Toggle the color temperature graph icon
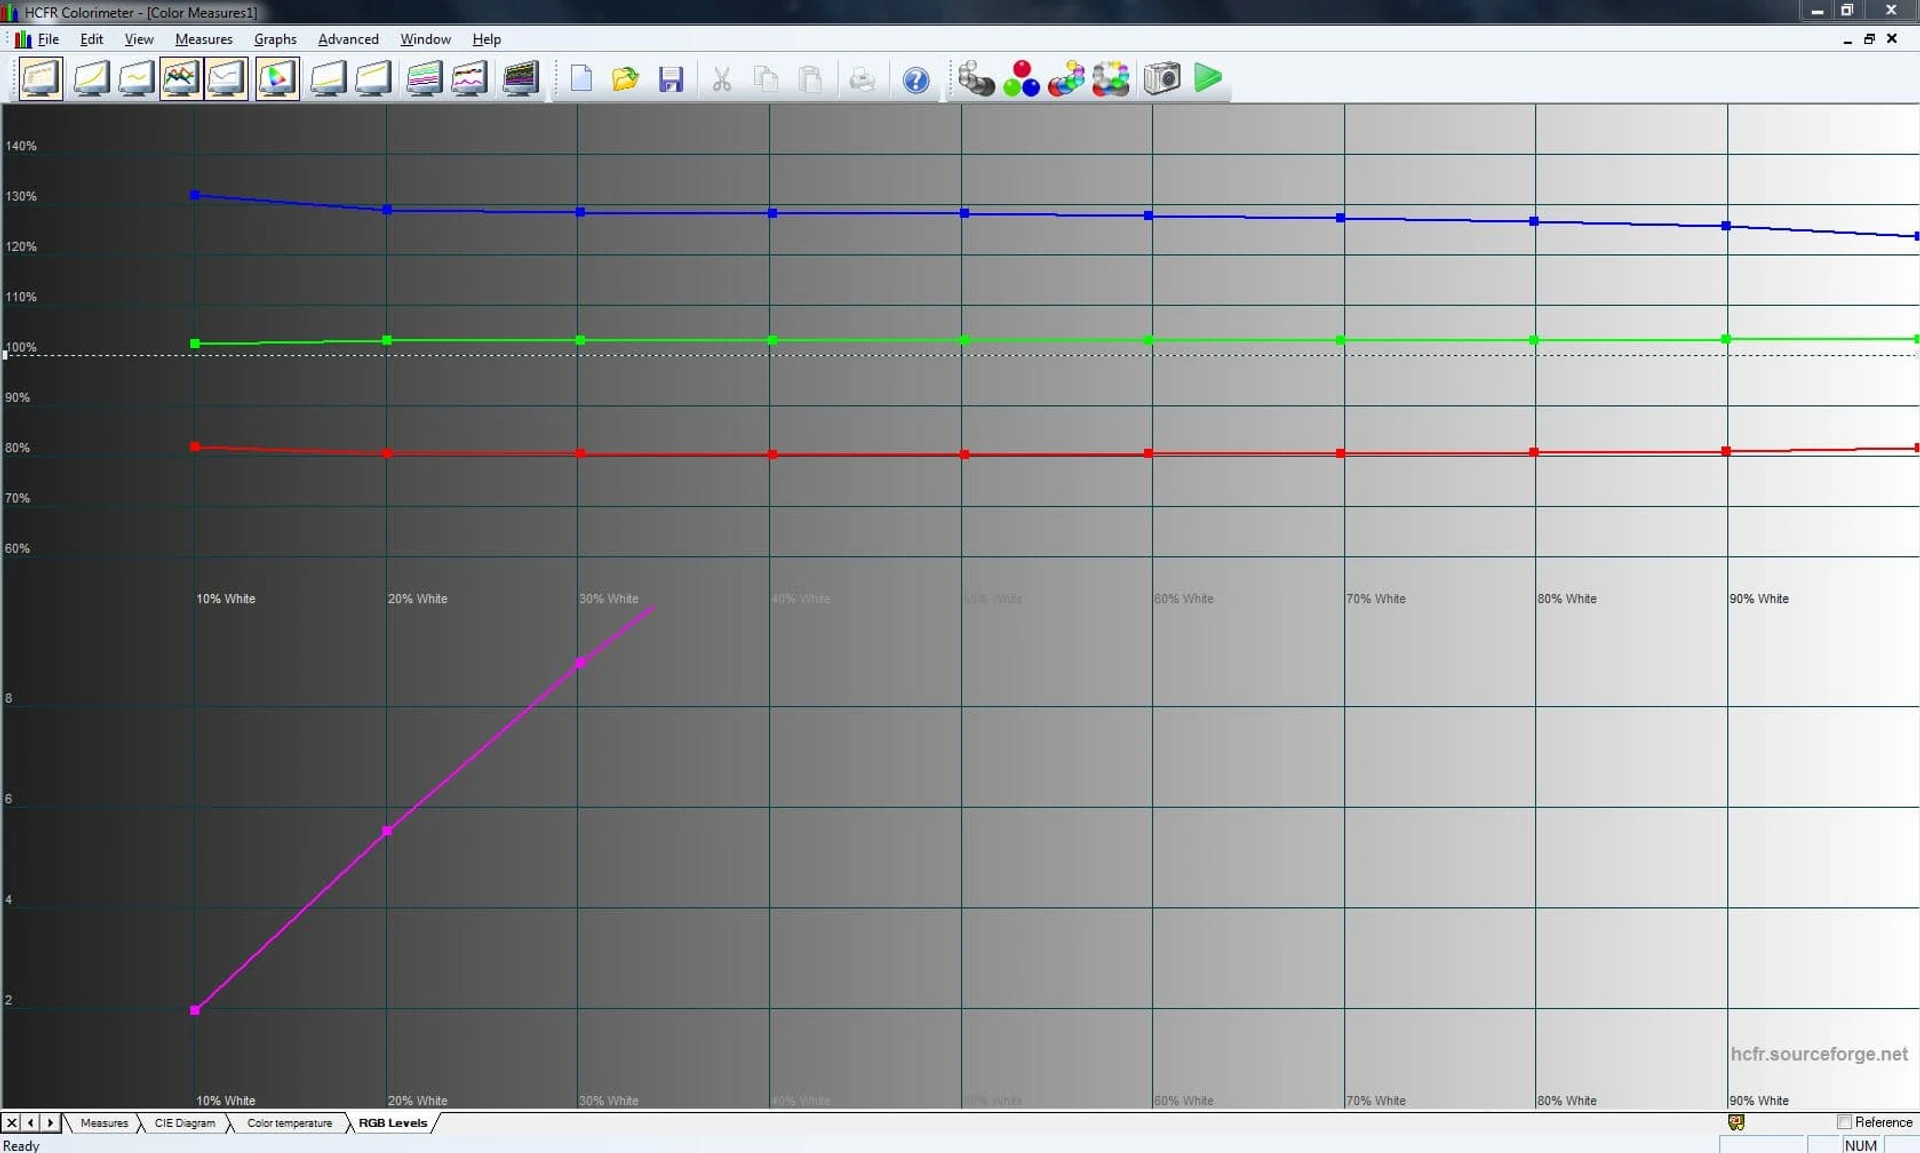The width and height of the screenshot is (1920, 1153). 226,78
